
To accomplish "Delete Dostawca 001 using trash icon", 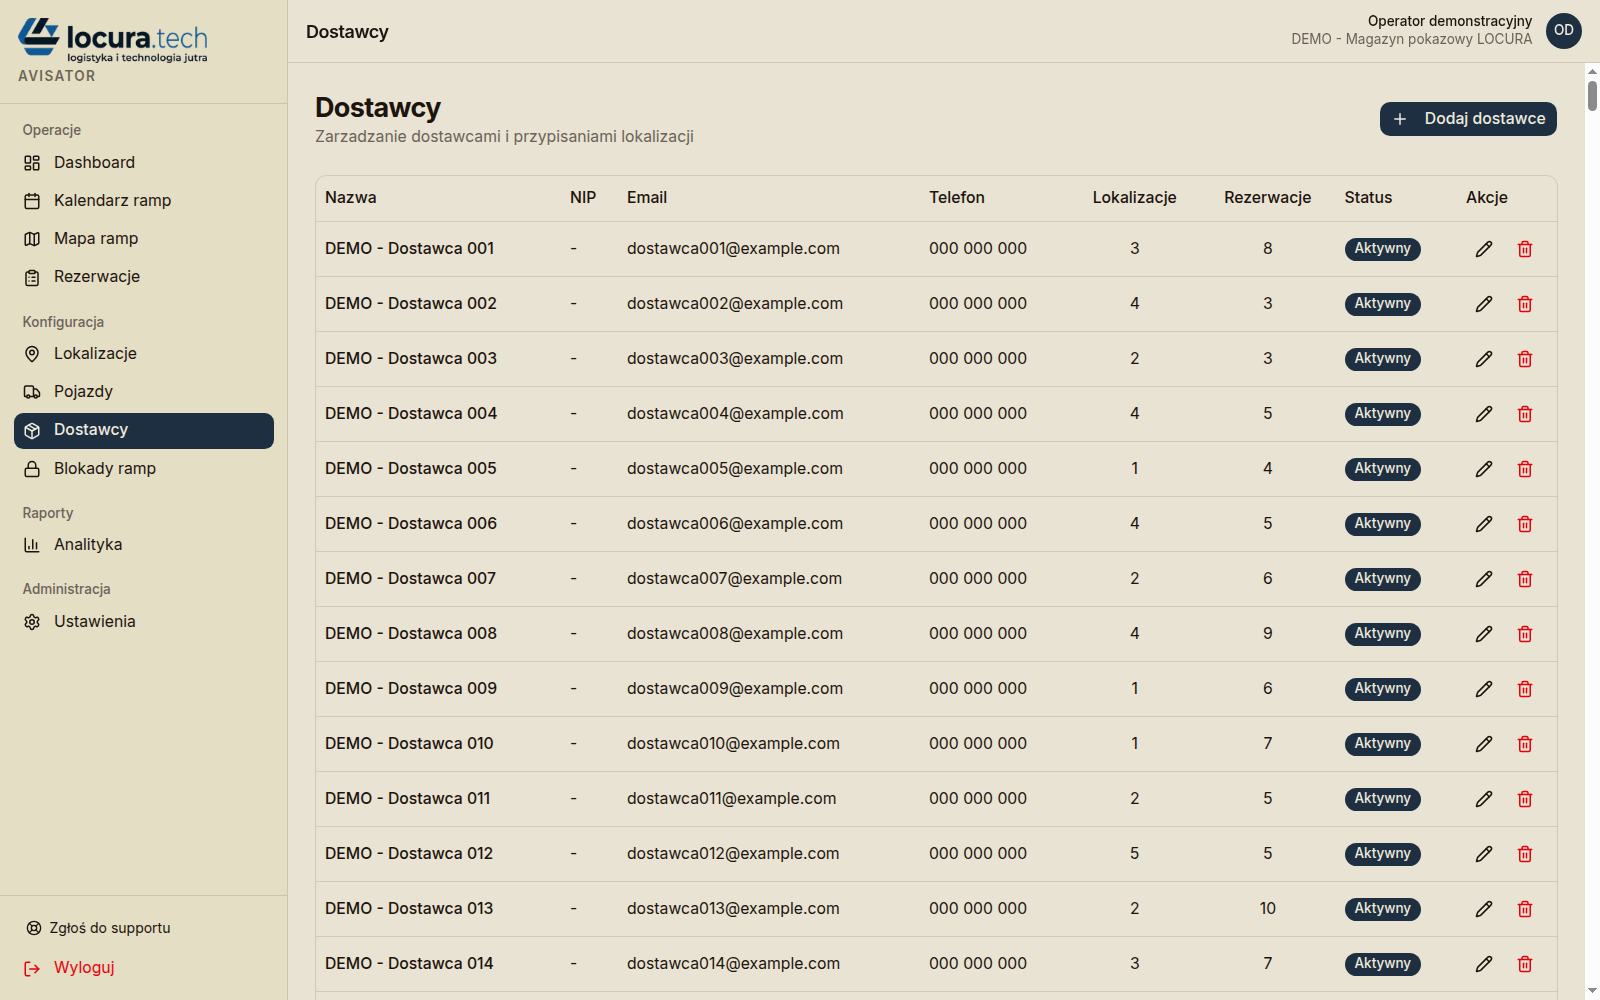I will click(x=1525, y=249).
